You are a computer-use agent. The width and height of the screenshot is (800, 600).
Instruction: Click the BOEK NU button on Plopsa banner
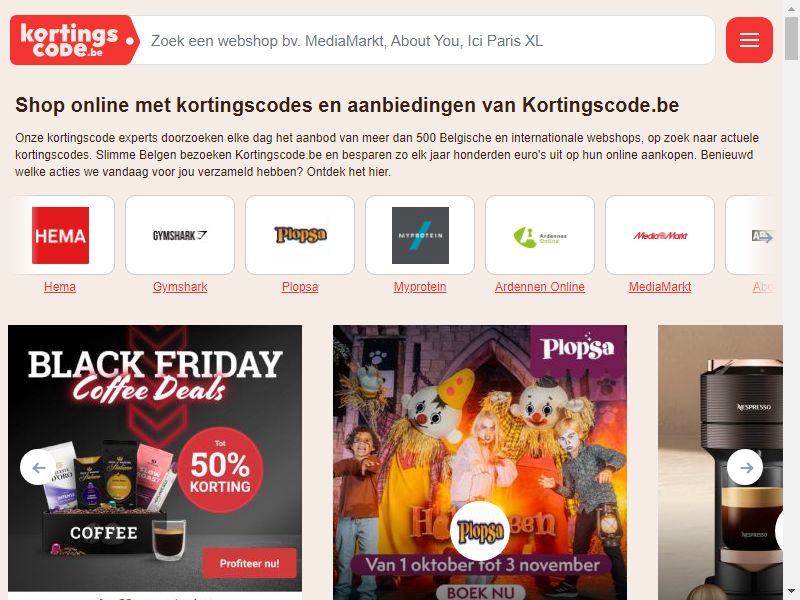tap(480, 592)
